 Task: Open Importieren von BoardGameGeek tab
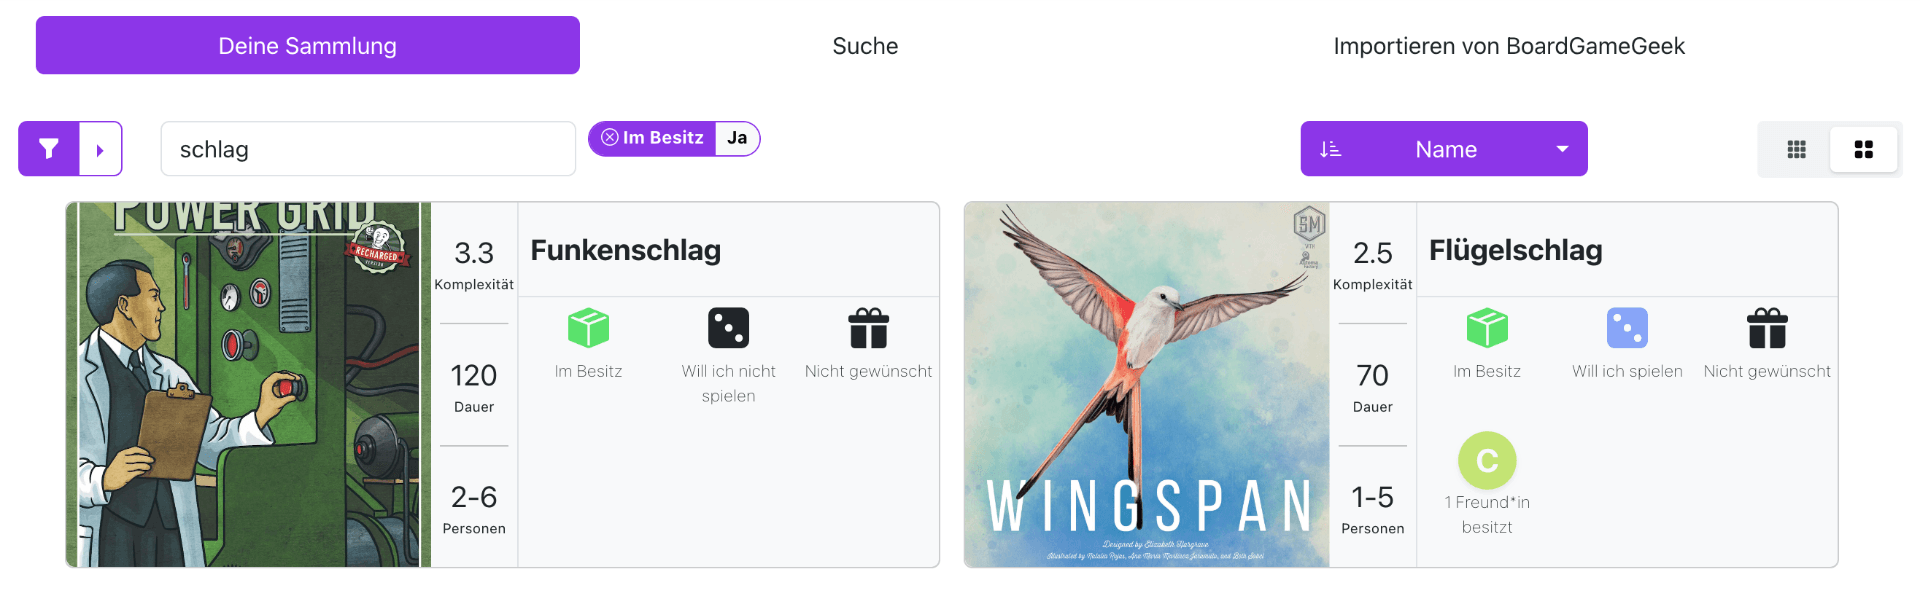(1509, 46)
